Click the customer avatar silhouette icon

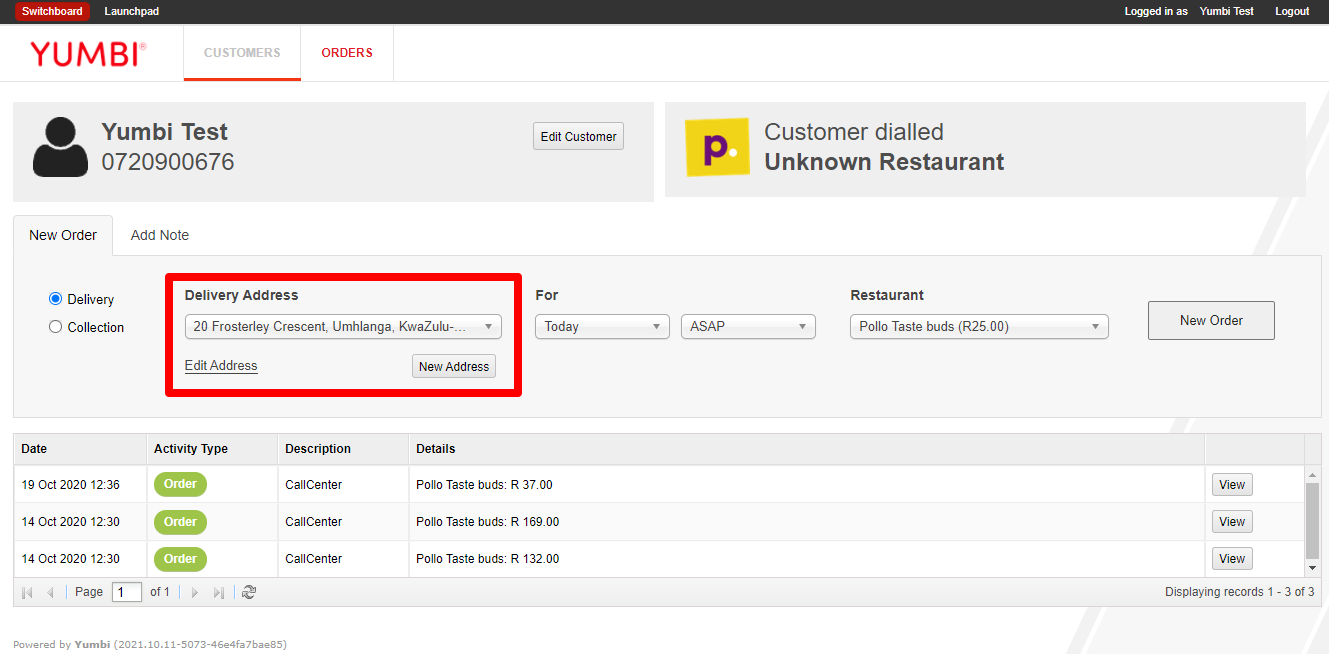coord(61,148)
